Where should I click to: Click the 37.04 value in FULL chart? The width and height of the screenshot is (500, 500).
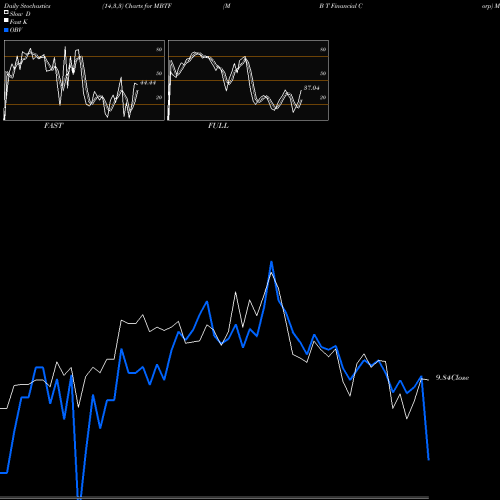coord(312,88)
